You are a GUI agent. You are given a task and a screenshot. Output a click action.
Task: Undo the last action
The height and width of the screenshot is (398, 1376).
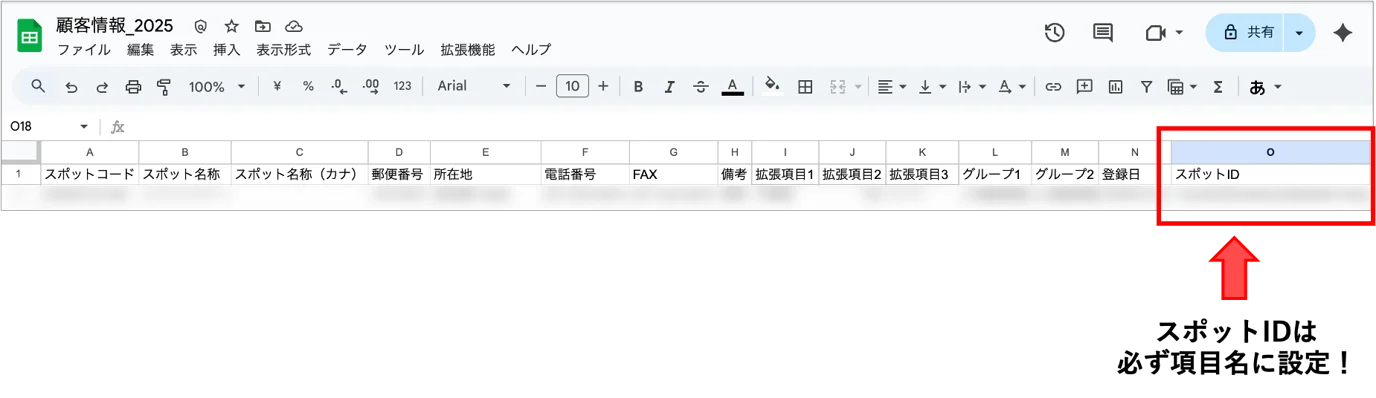[x=71, y=87]
